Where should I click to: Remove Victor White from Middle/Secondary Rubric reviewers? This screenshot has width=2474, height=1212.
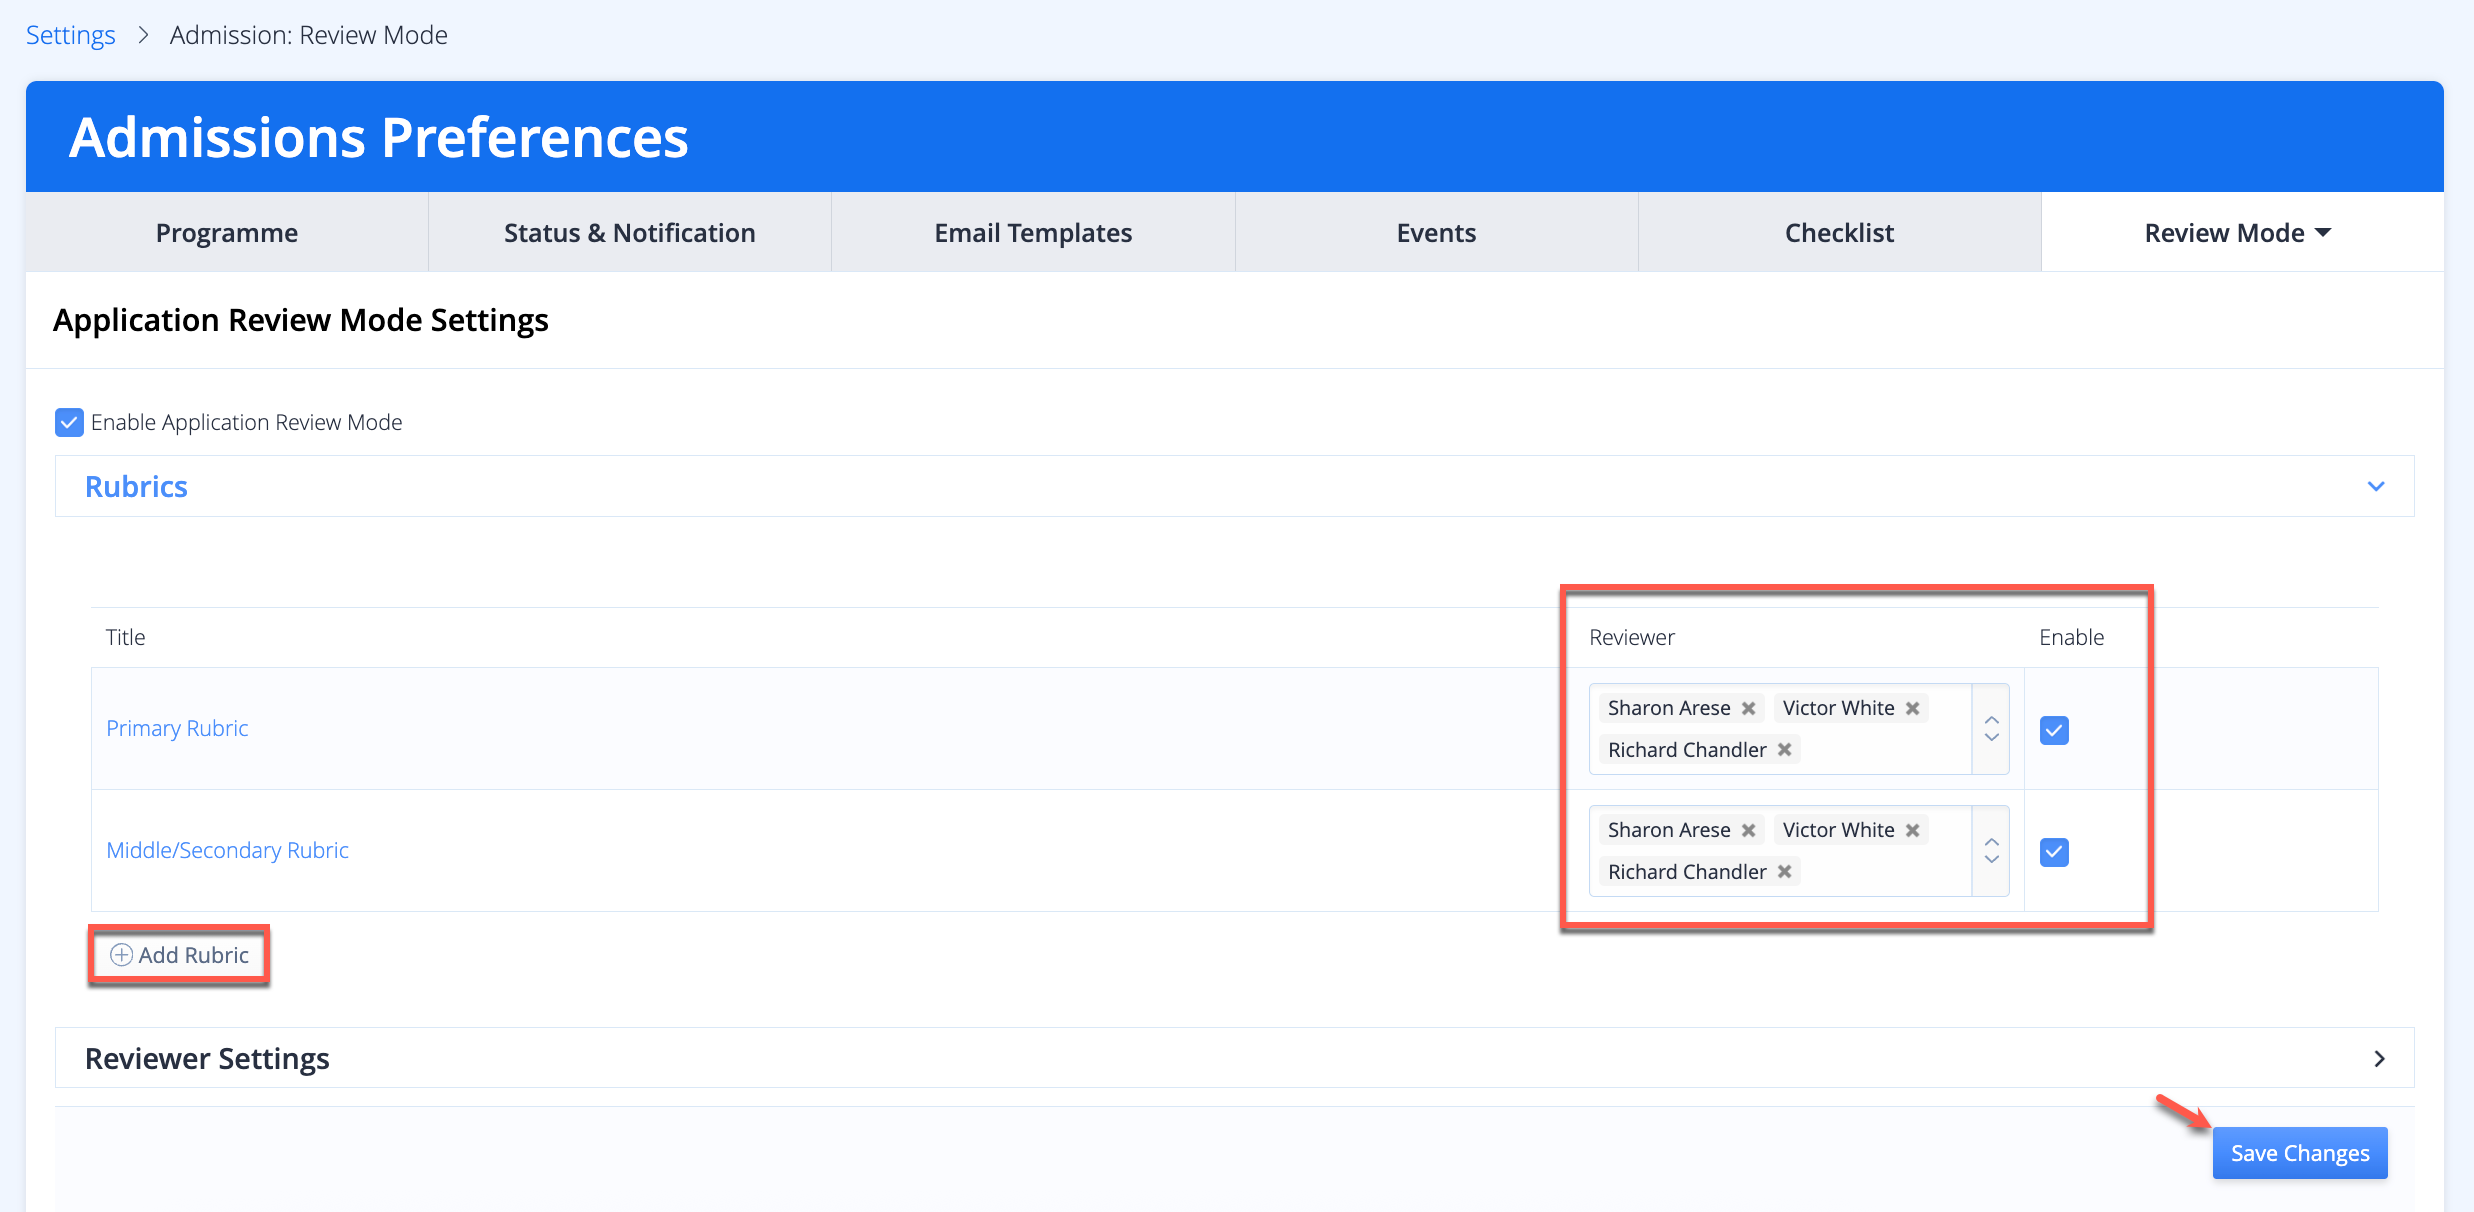pos(1912,830)
